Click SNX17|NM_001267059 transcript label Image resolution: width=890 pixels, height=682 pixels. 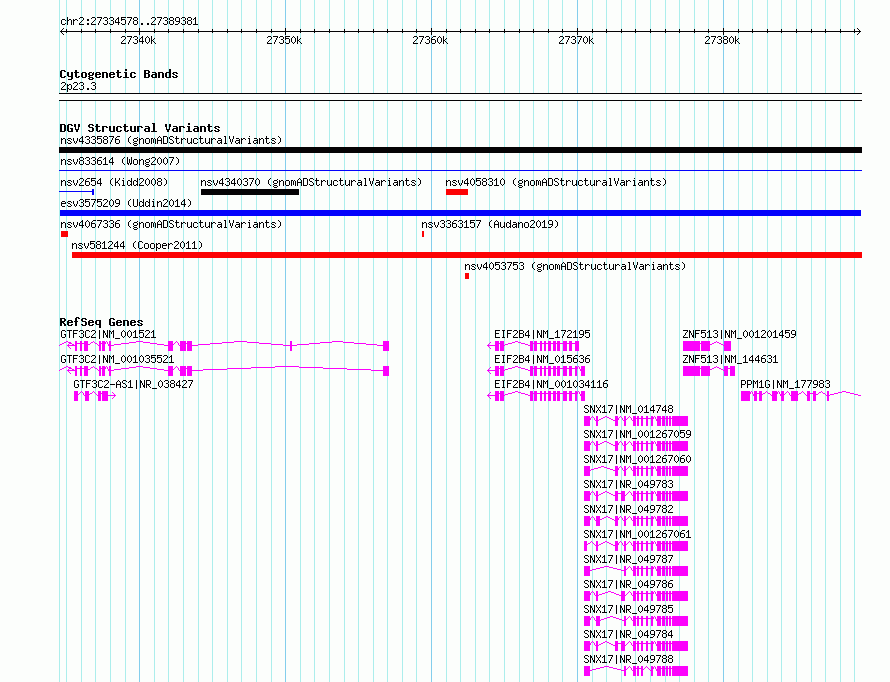[637, 434]
